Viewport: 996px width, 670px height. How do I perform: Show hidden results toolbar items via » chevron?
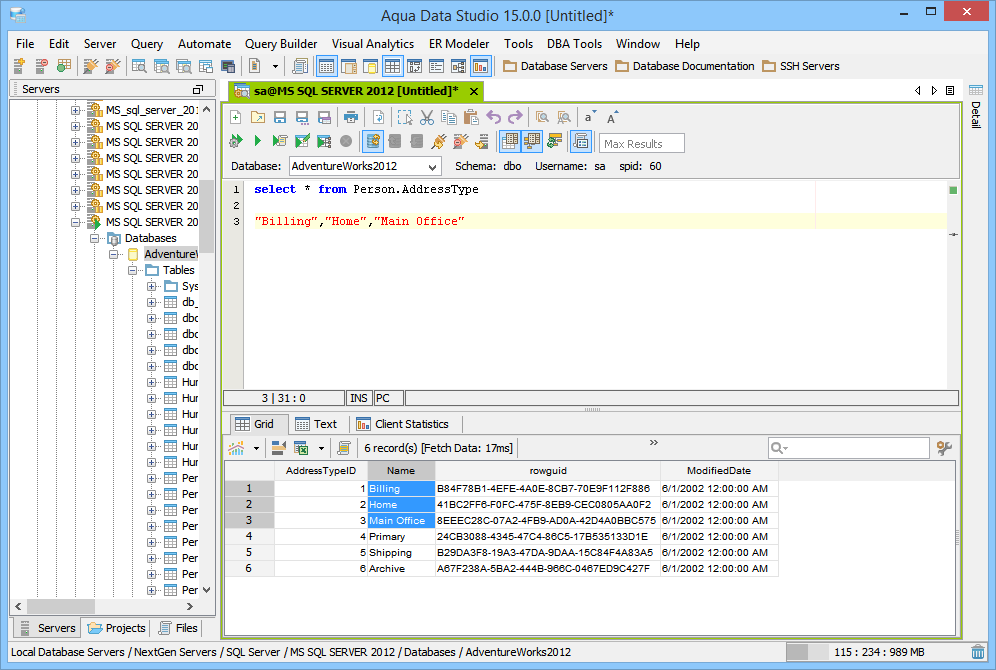click(x=654, y=442)
